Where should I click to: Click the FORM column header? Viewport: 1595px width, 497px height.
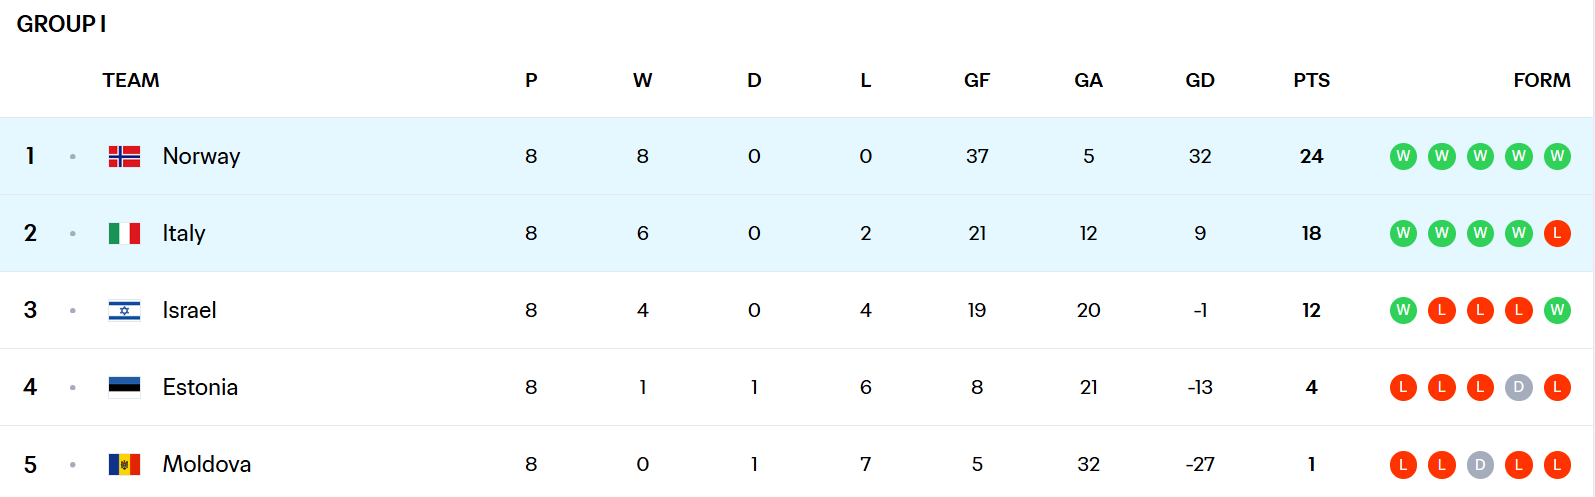pyautogui.click(x=1541, y=80)
